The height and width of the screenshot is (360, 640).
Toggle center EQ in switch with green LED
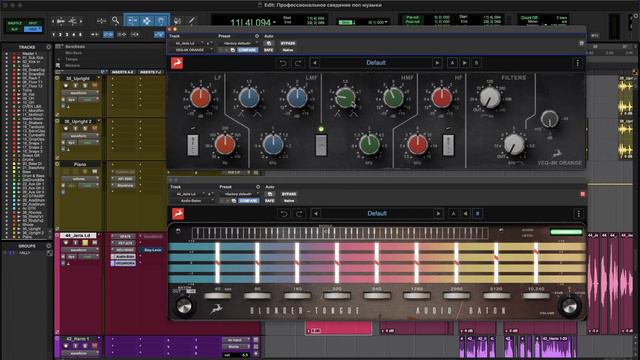click(321, 144)
